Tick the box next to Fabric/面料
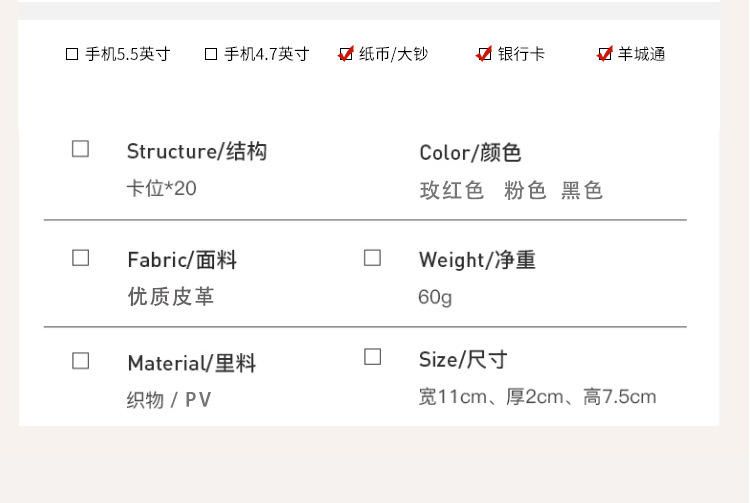This screenshot has height=503, width=750. 81,258
